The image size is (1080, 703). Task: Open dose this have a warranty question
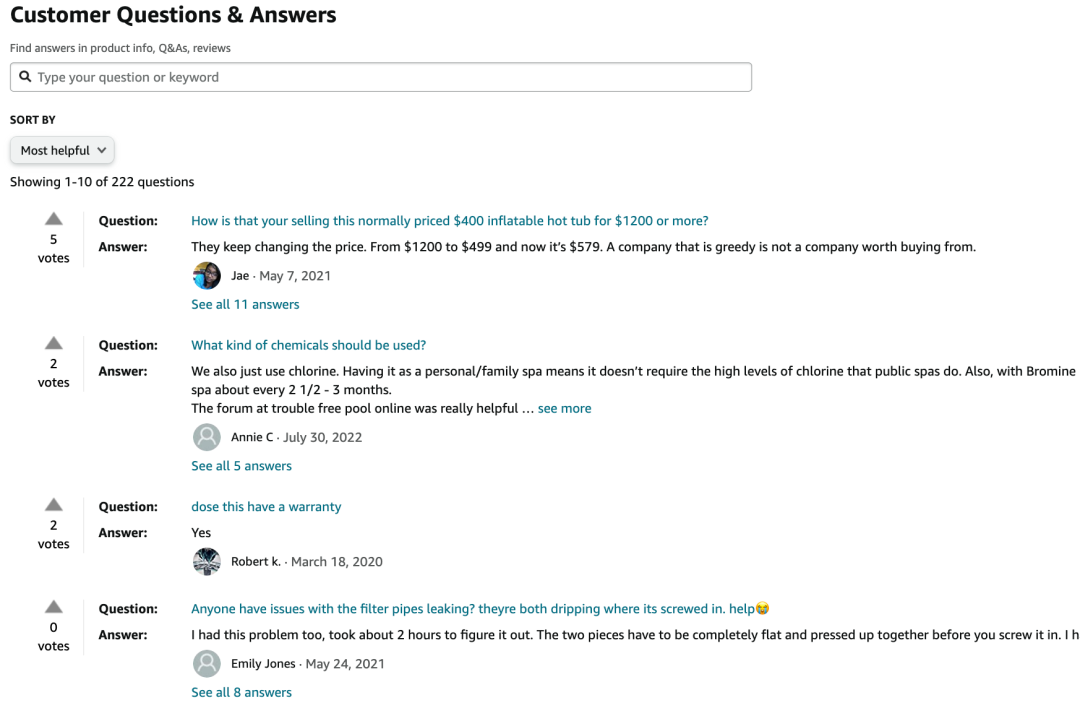[266, 507]
